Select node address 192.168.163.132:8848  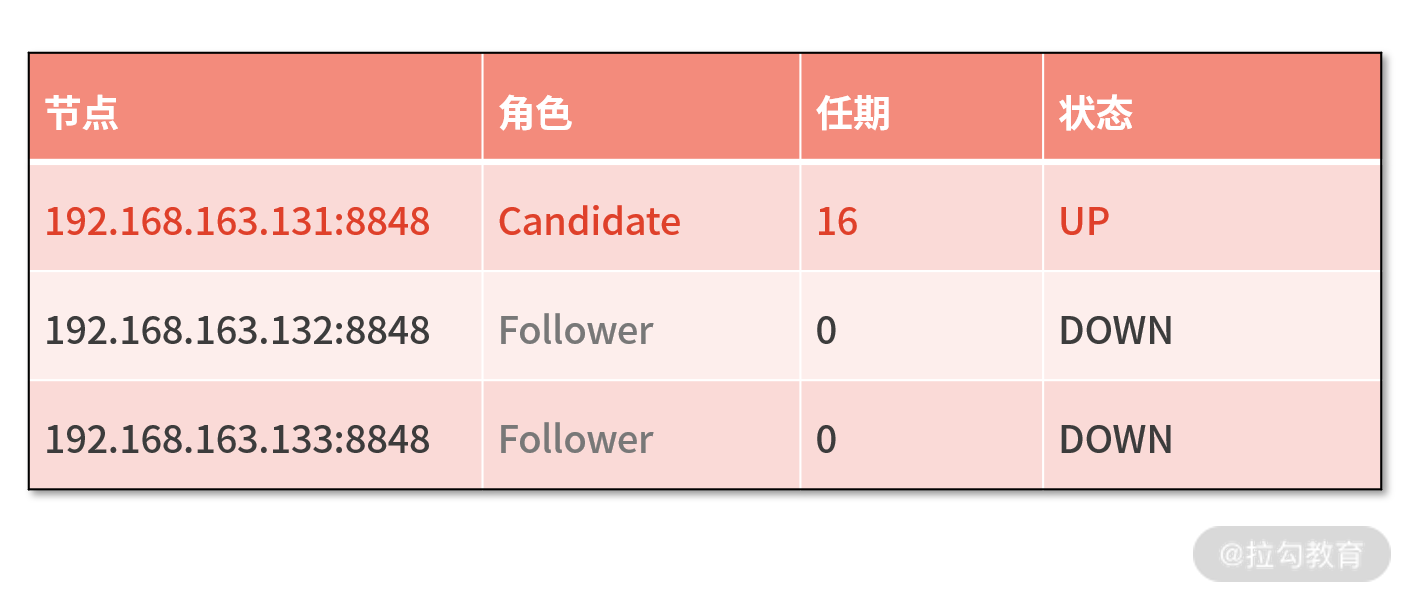point(237,330)
